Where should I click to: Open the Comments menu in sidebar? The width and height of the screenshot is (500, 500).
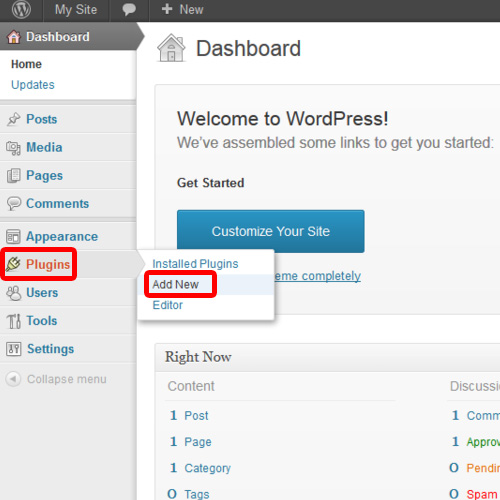pyautogui.click(x=58, y=204)
